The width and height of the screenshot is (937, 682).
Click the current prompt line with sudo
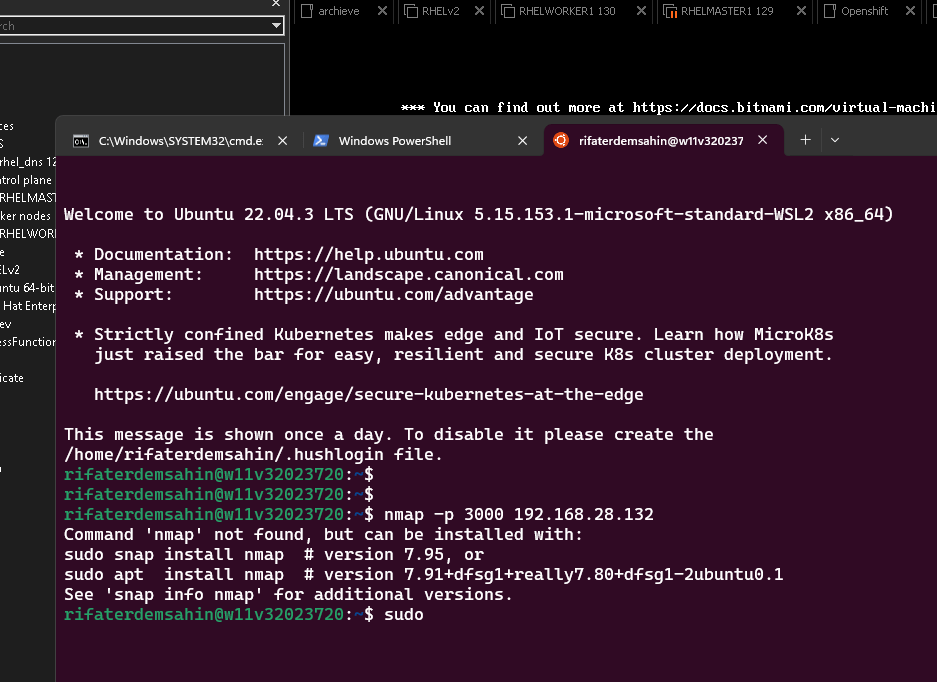tap(244, 614)
